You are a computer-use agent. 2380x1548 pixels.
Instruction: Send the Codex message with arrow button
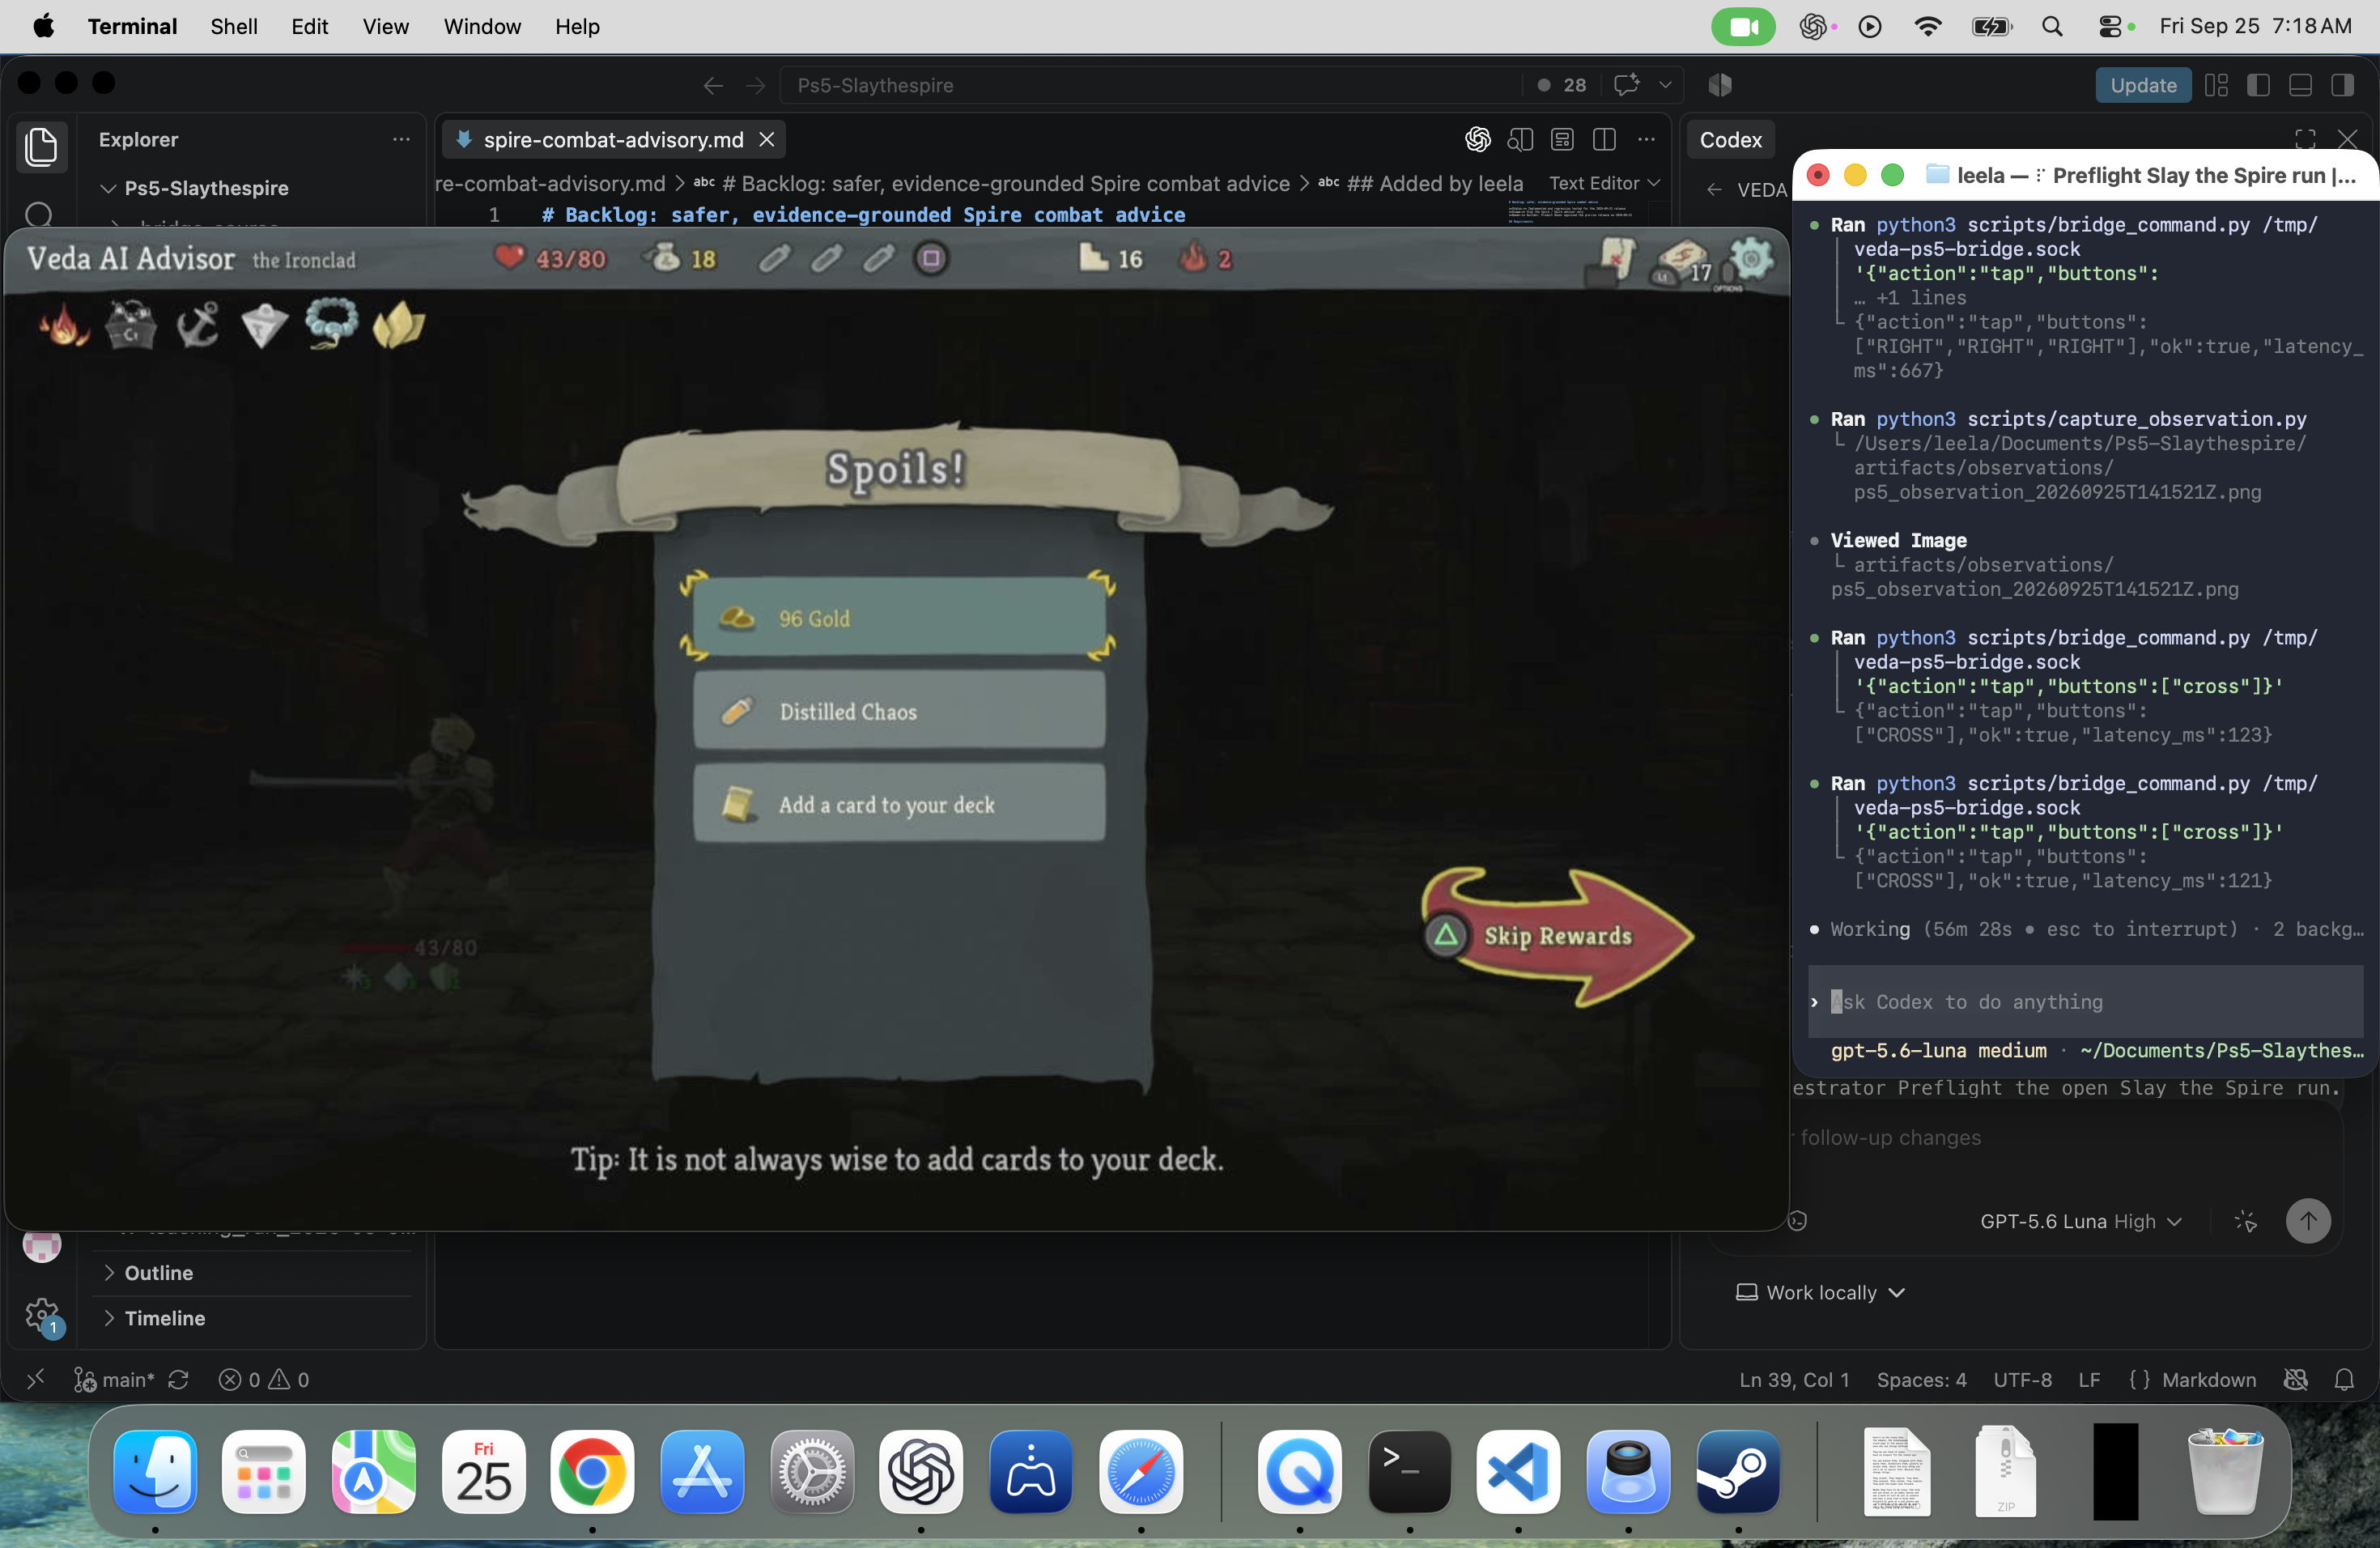click(2308, 1221)
